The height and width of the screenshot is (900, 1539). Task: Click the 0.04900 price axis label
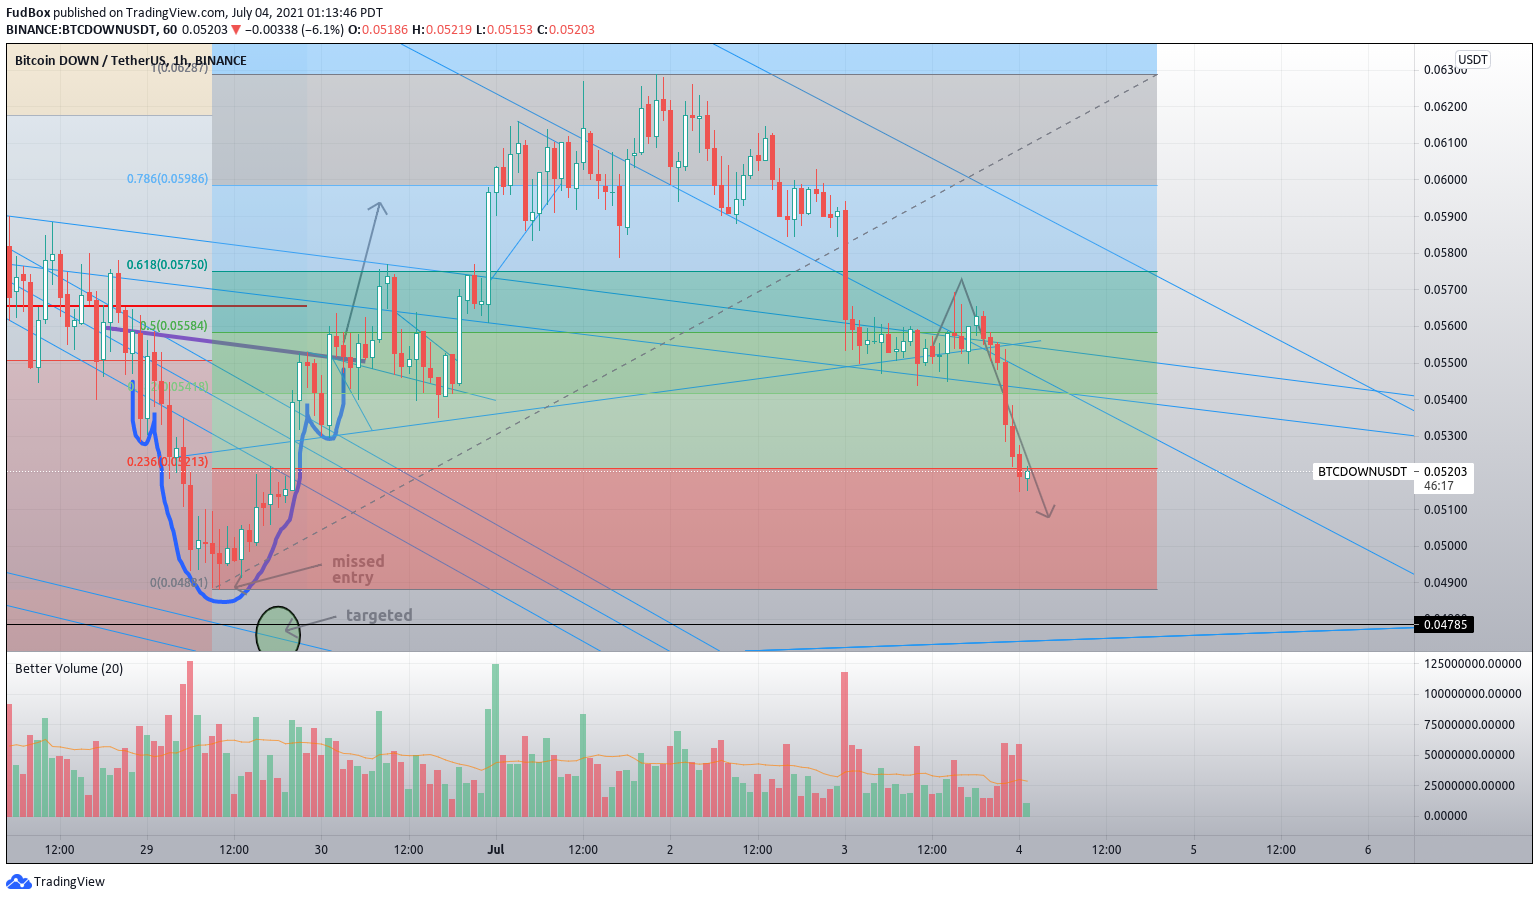pos(1445,583)
